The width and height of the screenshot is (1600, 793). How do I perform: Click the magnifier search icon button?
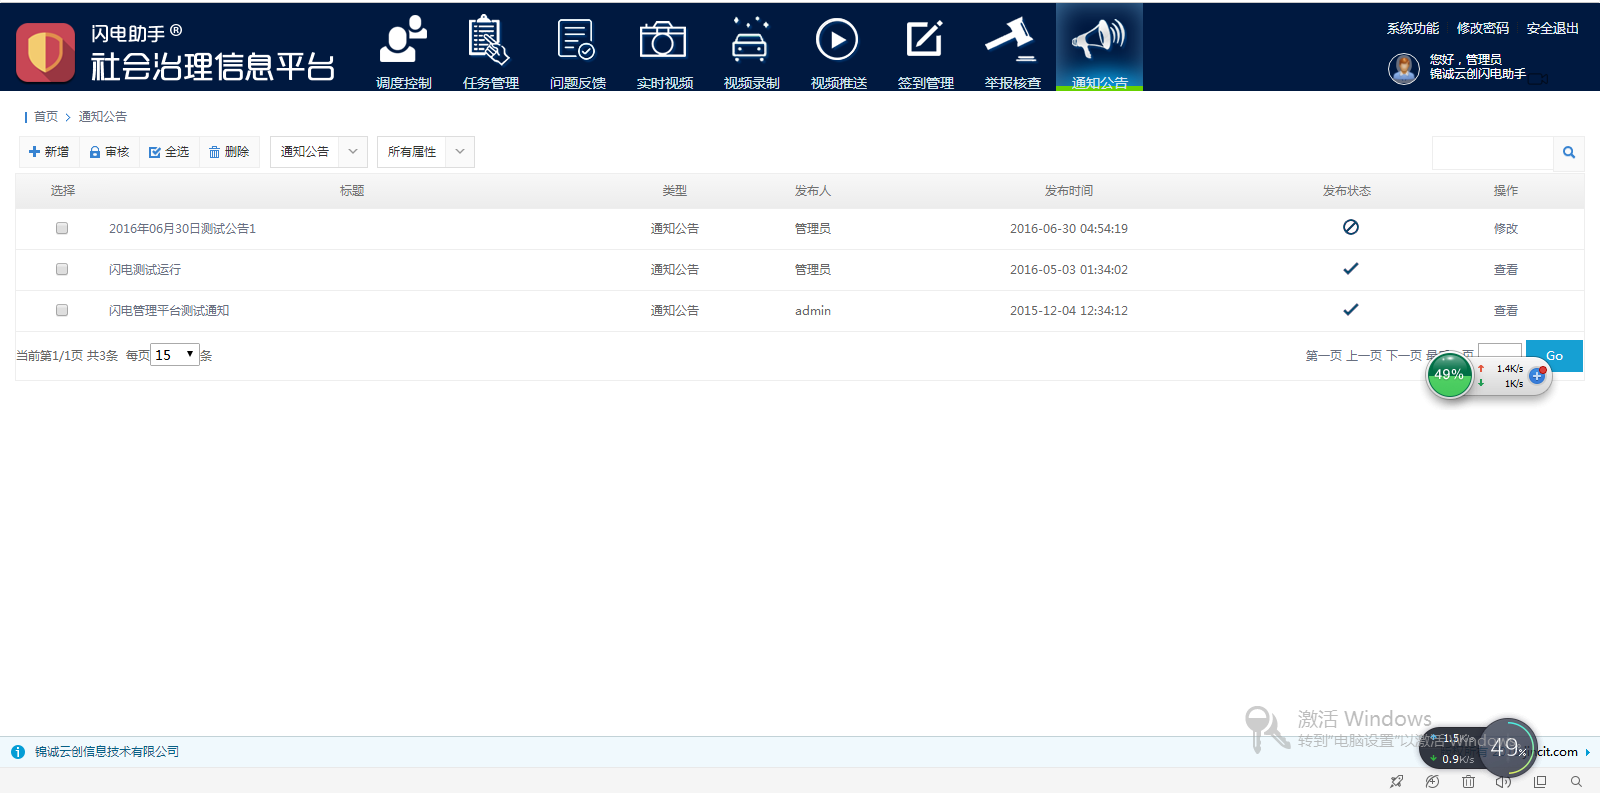point(1568,153)
